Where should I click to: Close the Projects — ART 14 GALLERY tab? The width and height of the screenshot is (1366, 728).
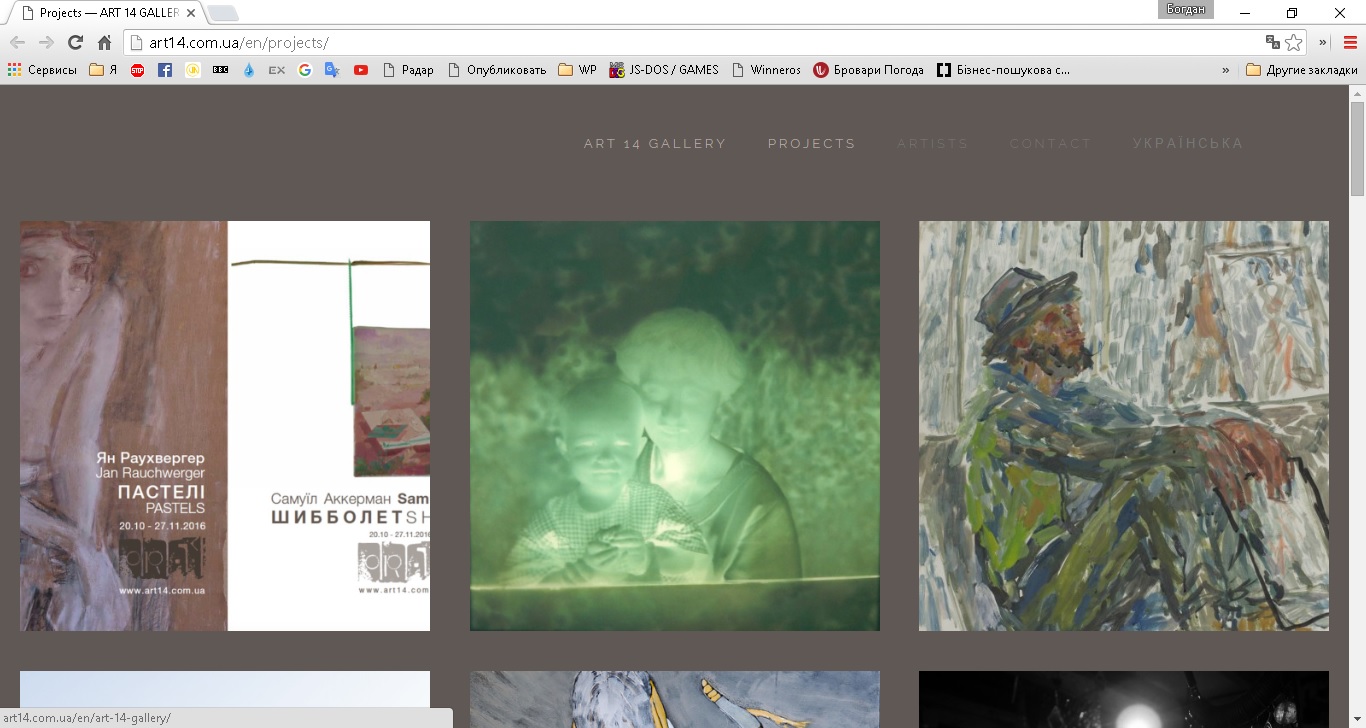coord(189,13)
